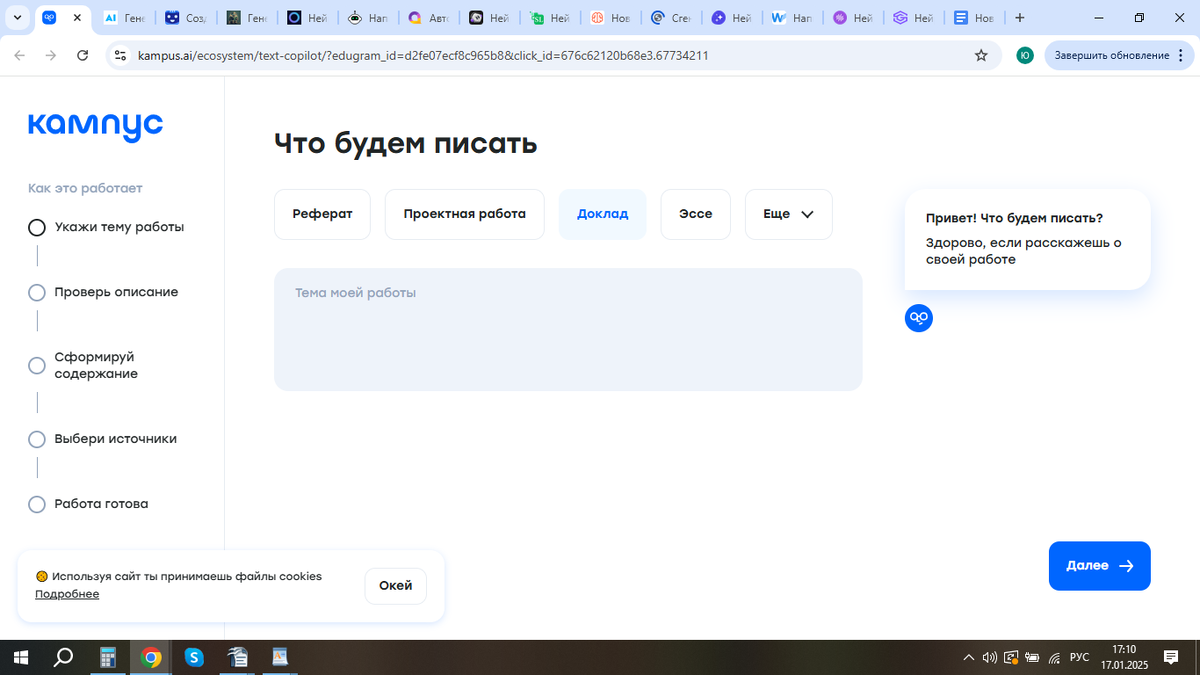Viewport: 1200px width, 675px height.
Task: Open the Windows Start menu
Action: pos(20,657)
